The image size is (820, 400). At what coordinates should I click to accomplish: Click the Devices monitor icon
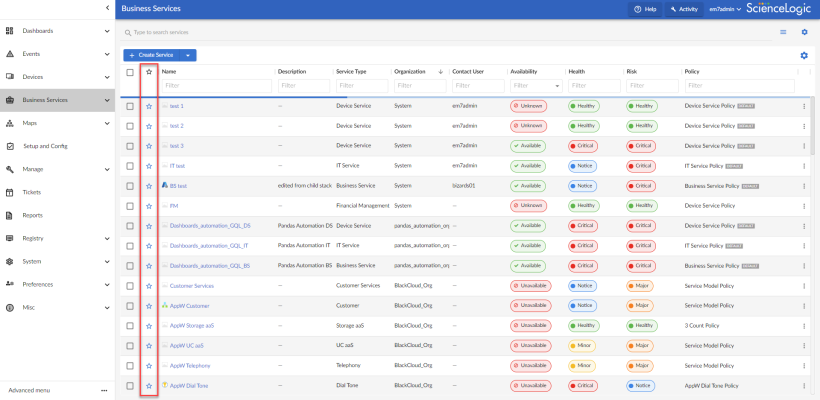[9, 77]
